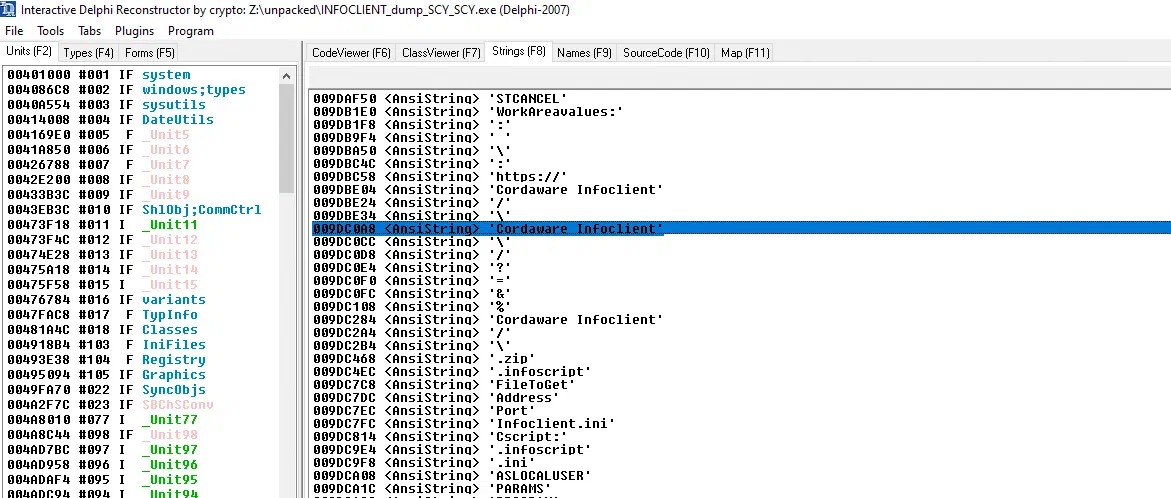
Task: Open the File menu
Action: (x=14, y=31)
